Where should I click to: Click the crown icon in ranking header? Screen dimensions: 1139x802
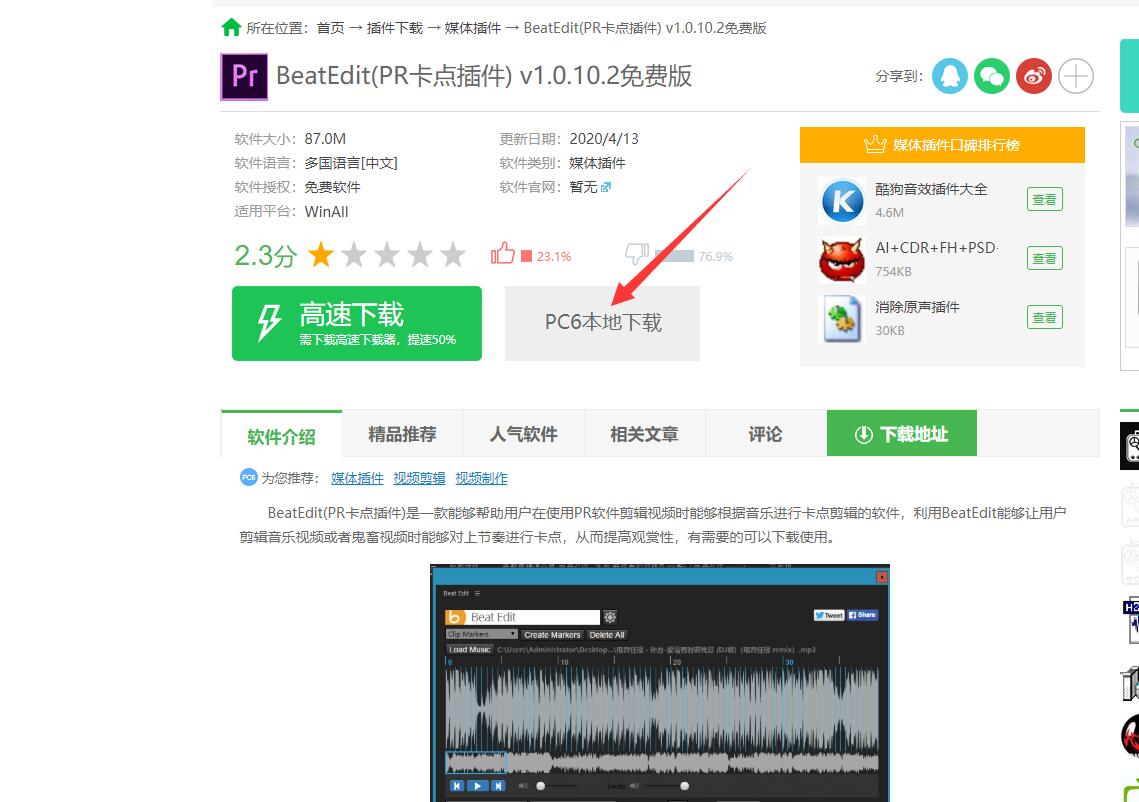pyautogui.click(x=875, y=145)
